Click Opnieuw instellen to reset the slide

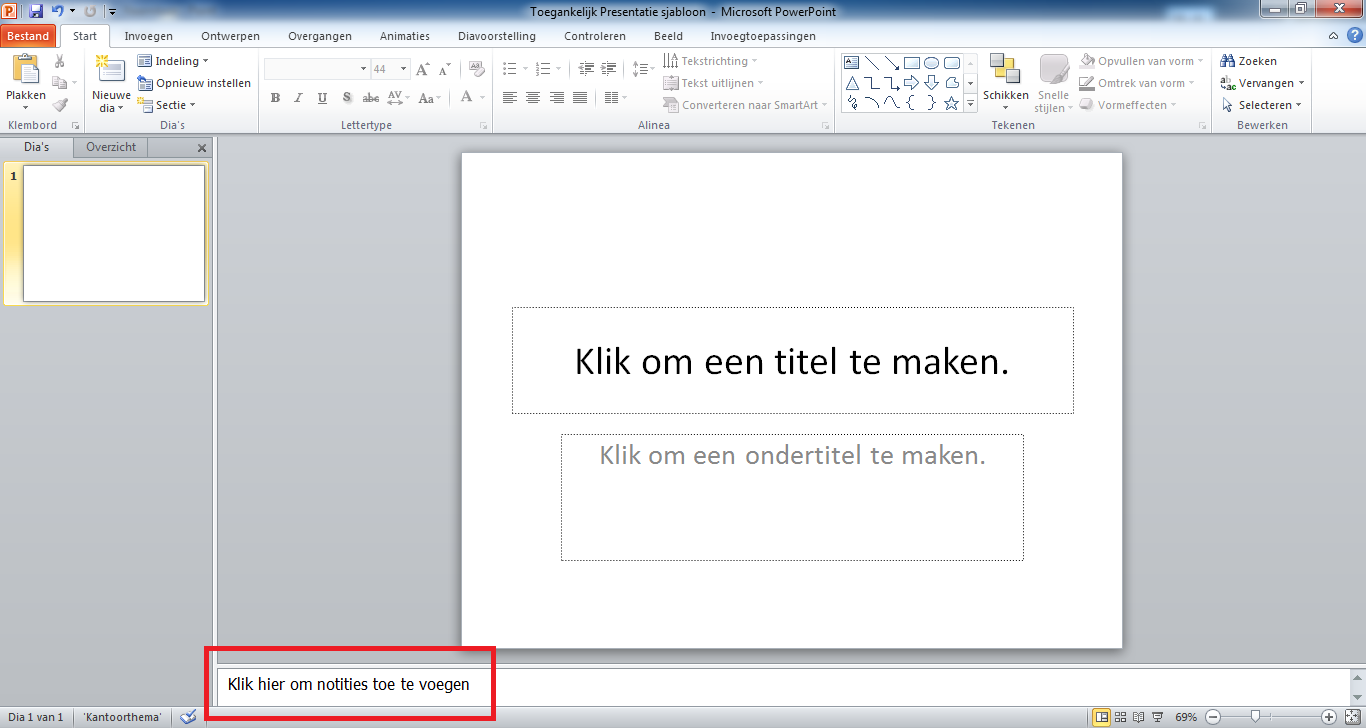click(x=194, y=83)
